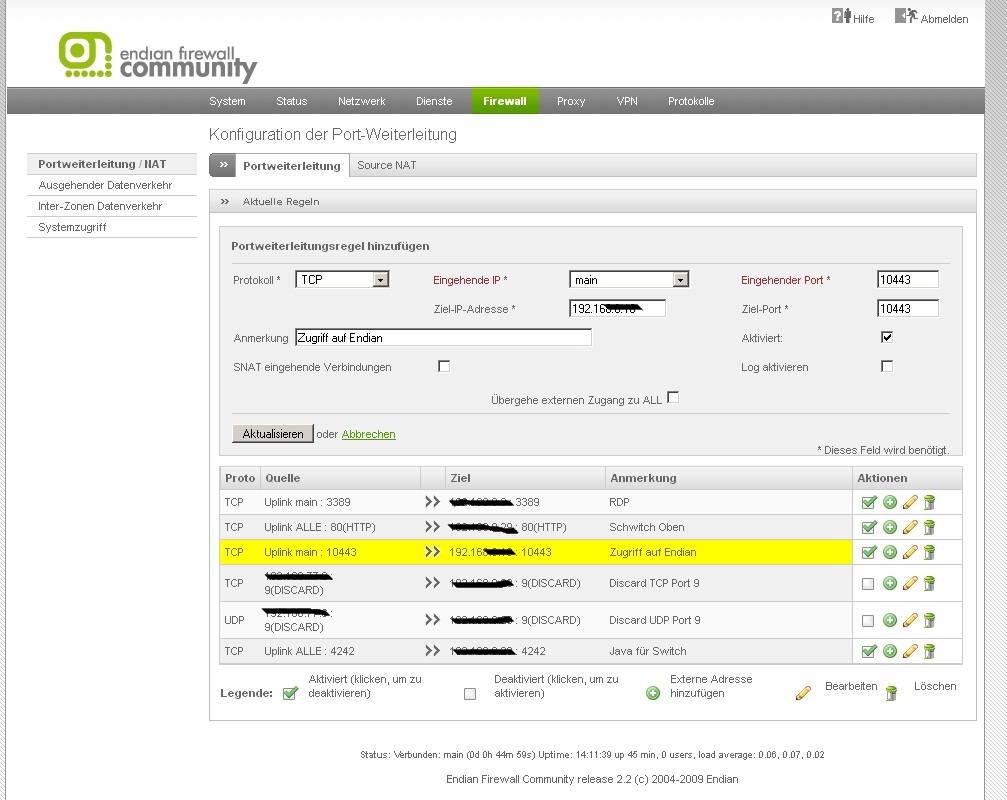Activate the Discard UDP Port 9 rule checkbox
Screen dimensions: 1007x800
[x=868, y=621]
